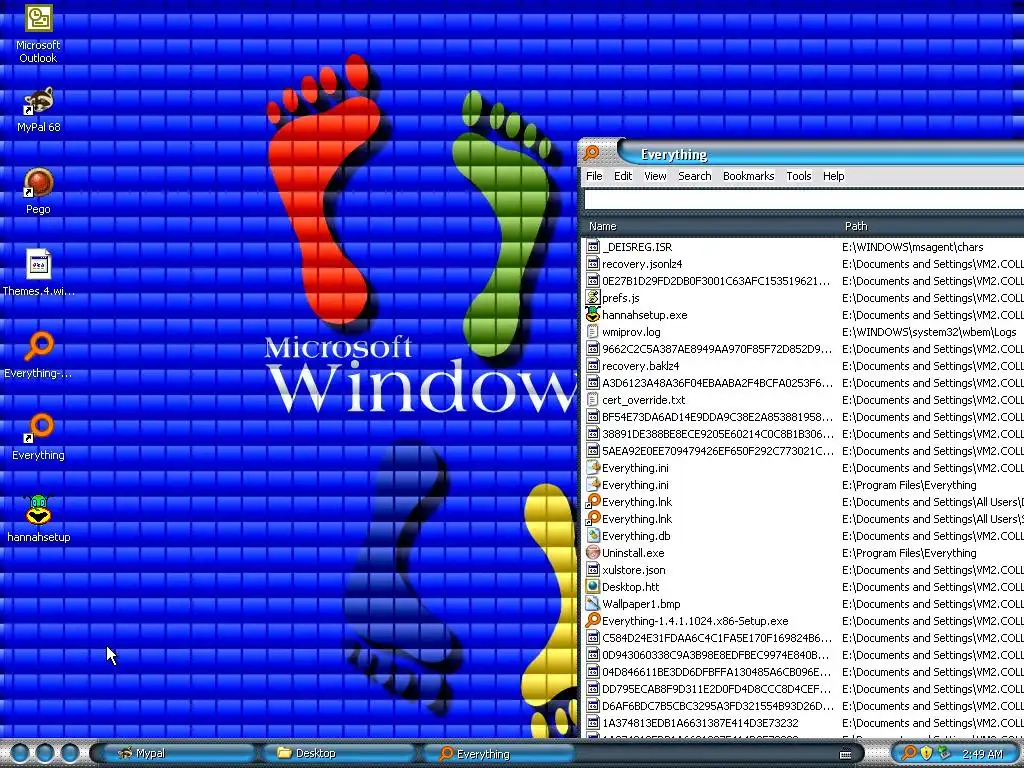Screen dimensions: 1024x768
Task: Click the third round taskbar orb button
Action: point(69,753)
